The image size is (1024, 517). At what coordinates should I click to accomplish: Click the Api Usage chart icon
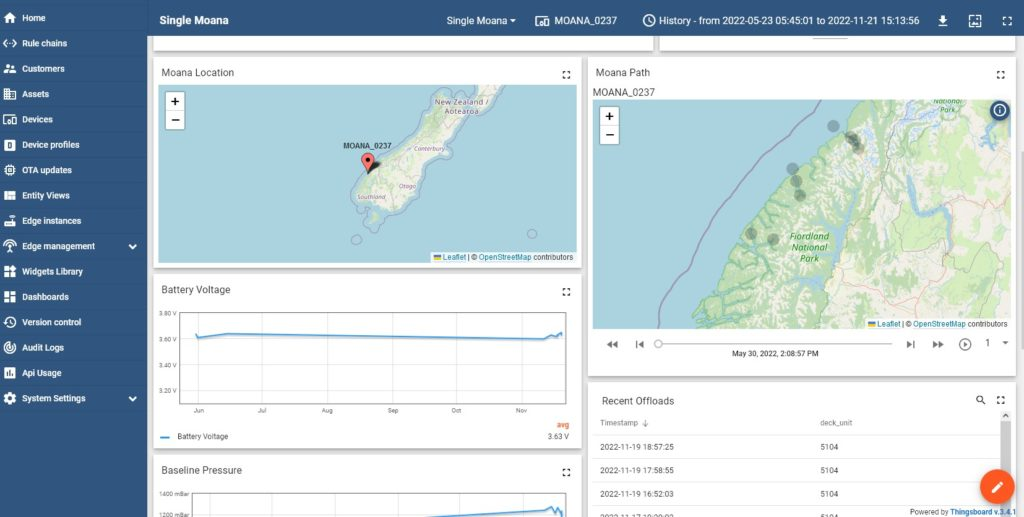(10, 373)
